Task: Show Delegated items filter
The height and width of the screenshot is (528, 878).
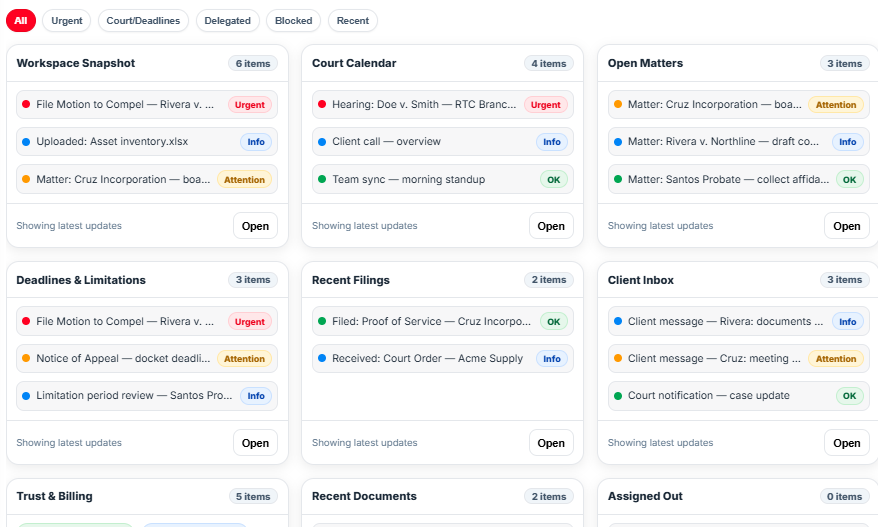Action: [227, 20]
